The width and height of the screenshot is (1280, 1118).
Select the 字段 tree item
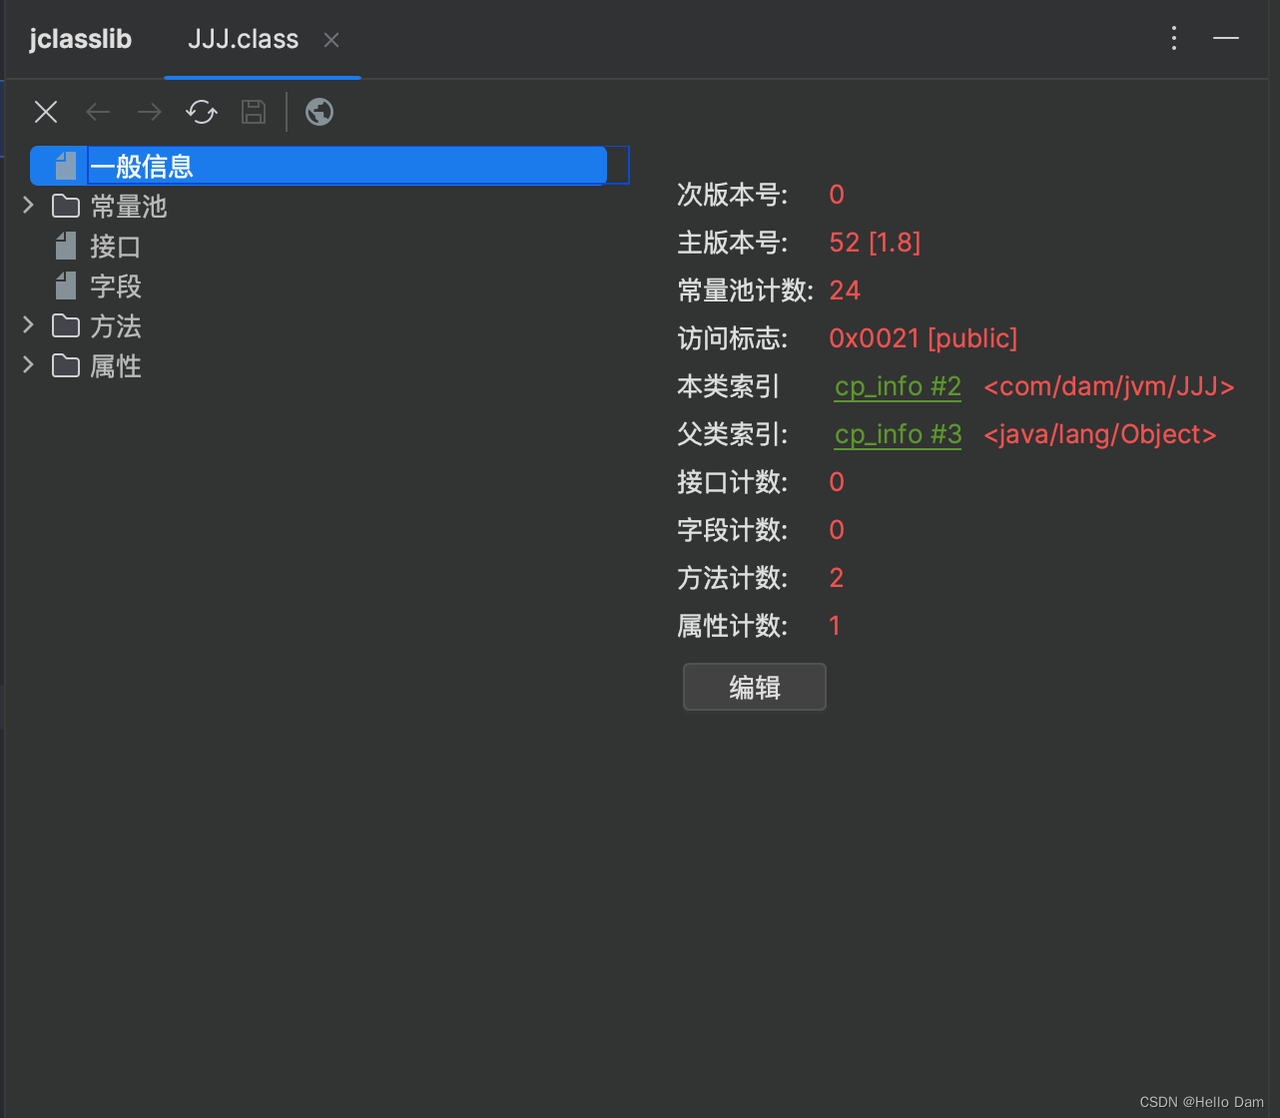pyautogui.click(x=98, y=286)
